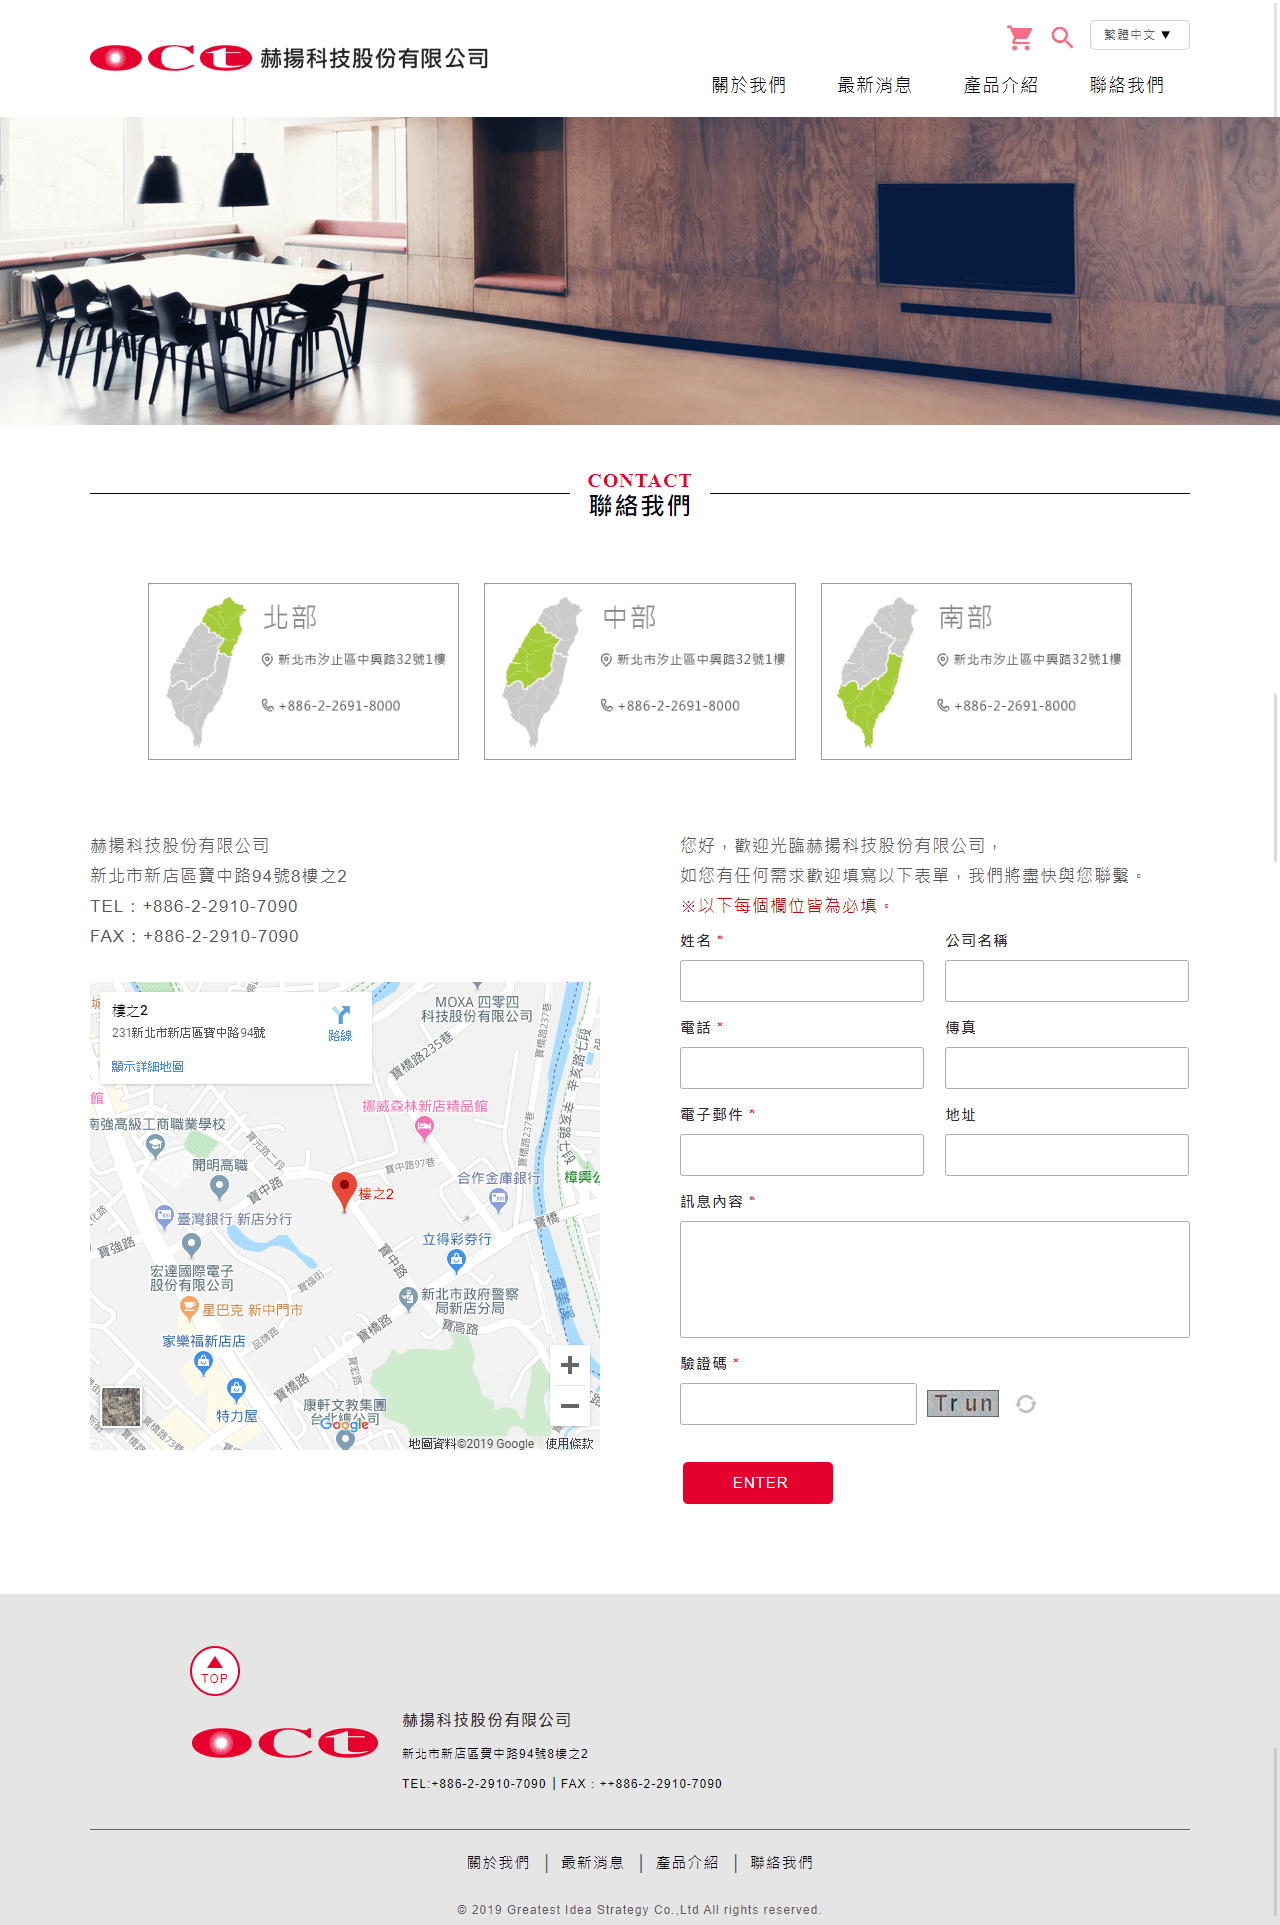Click the 南部 card address text
The width and height of the screenshot is (1280, 1925).
pyautogui.click(x=1037, y=660)
